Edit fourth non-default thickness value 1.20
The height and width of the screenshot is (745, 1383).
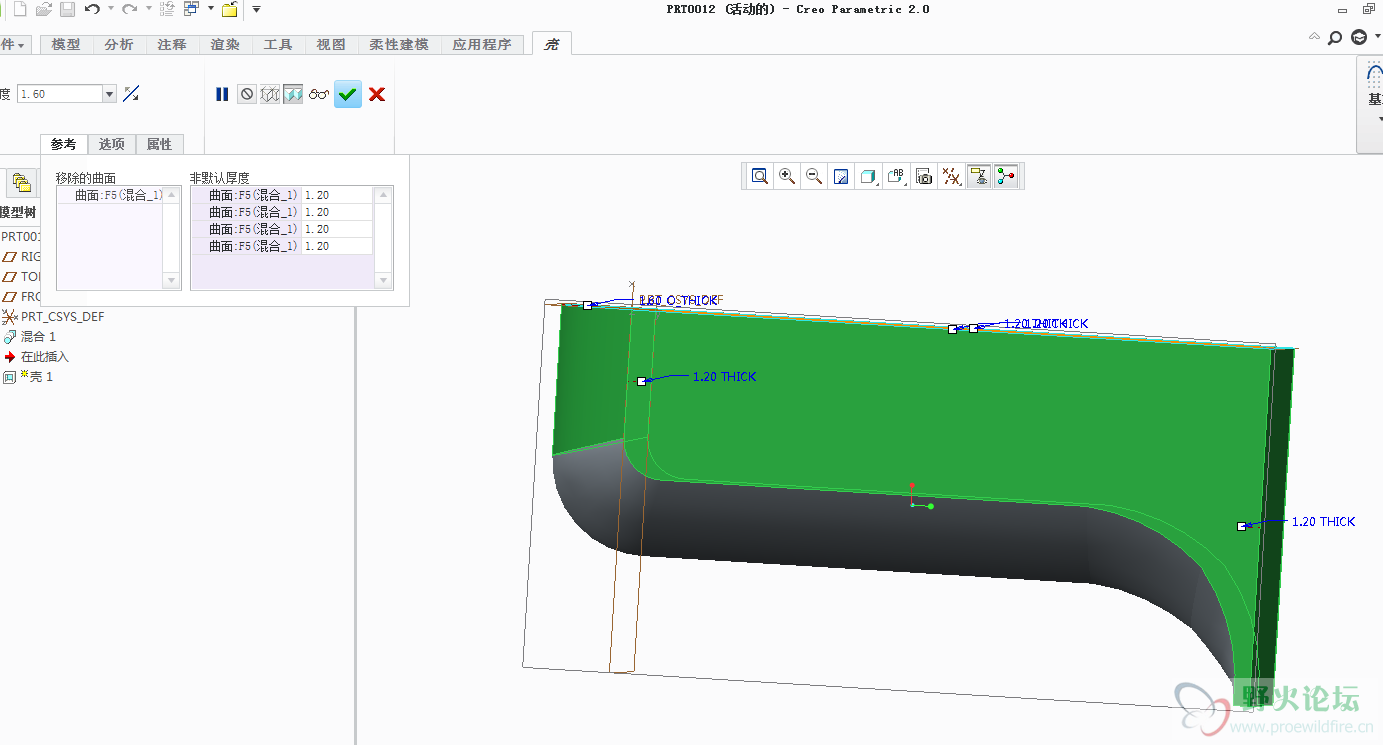coord(337,246)
